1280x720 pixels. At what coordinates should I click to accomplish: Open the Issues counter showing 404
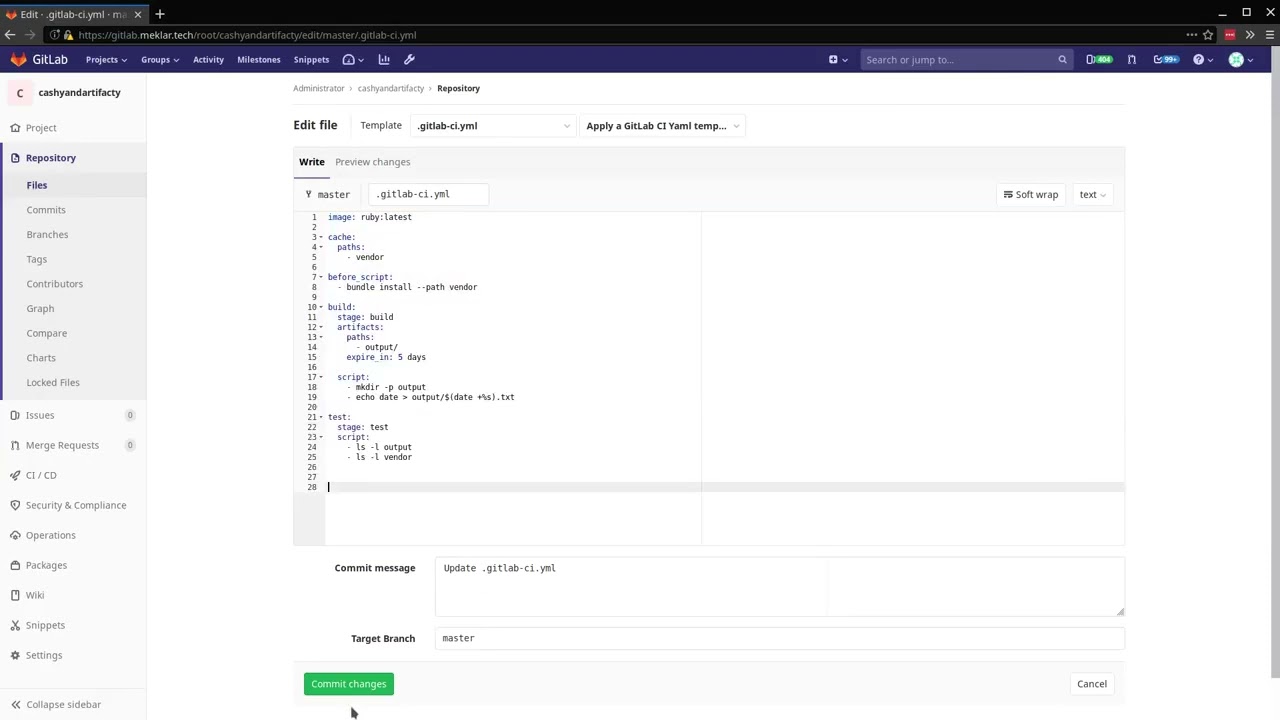click(1099, 59)
